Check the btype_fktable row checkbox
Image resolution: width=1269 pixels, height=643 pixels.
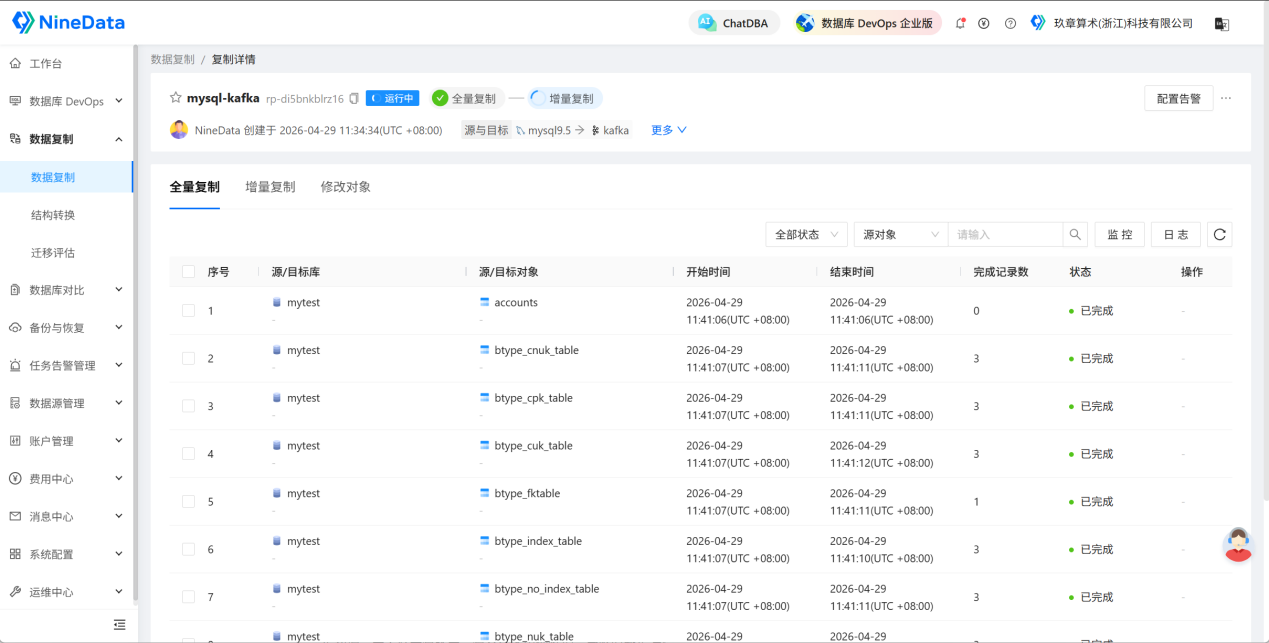[x=188, y=501]
